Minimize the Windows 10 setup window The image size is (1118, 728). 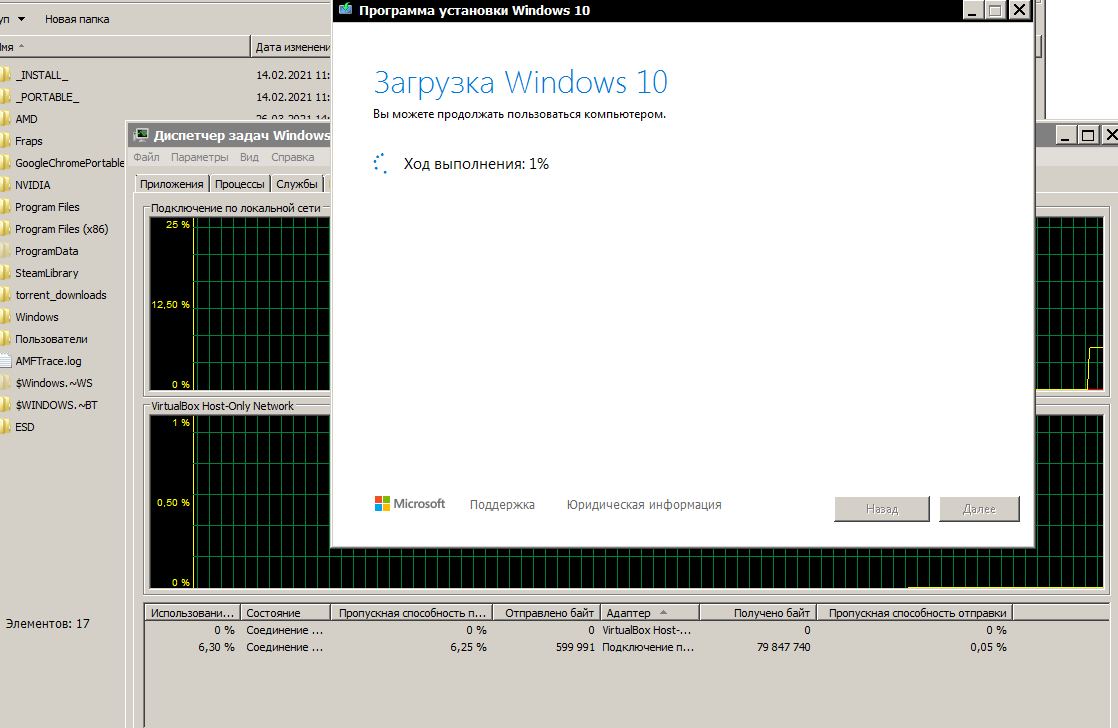point(973,10)
